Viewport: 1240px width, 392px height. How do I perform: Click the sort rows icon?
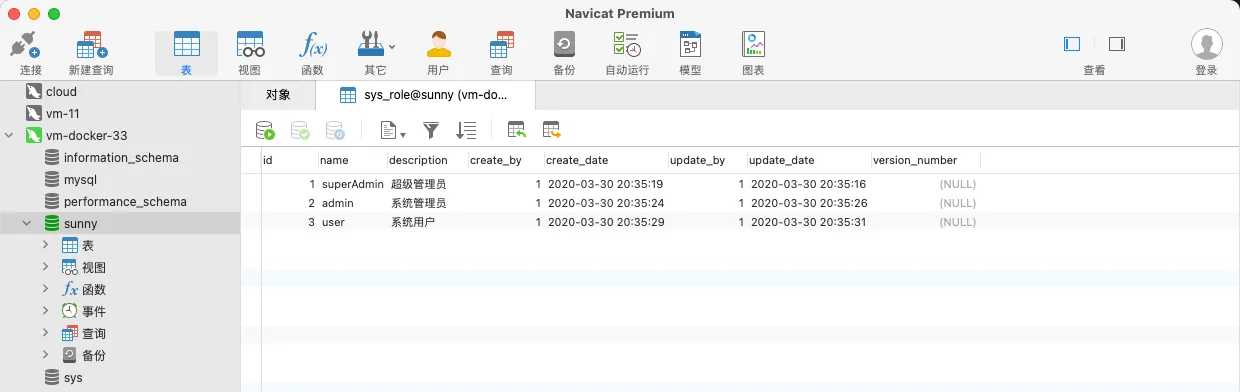pyautogui.click(x=466, y=130)
